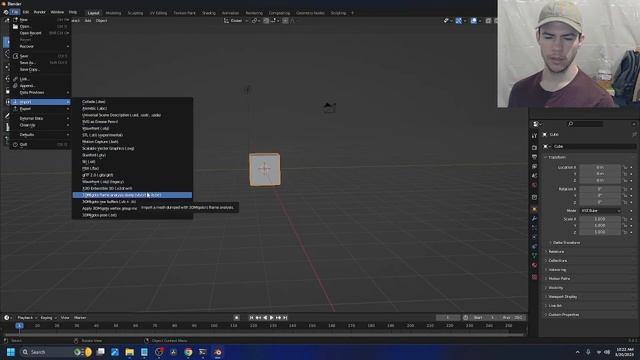640x360 pixels.
Task: Open Defaults submenu in File menu
Action: pos(40,134)
